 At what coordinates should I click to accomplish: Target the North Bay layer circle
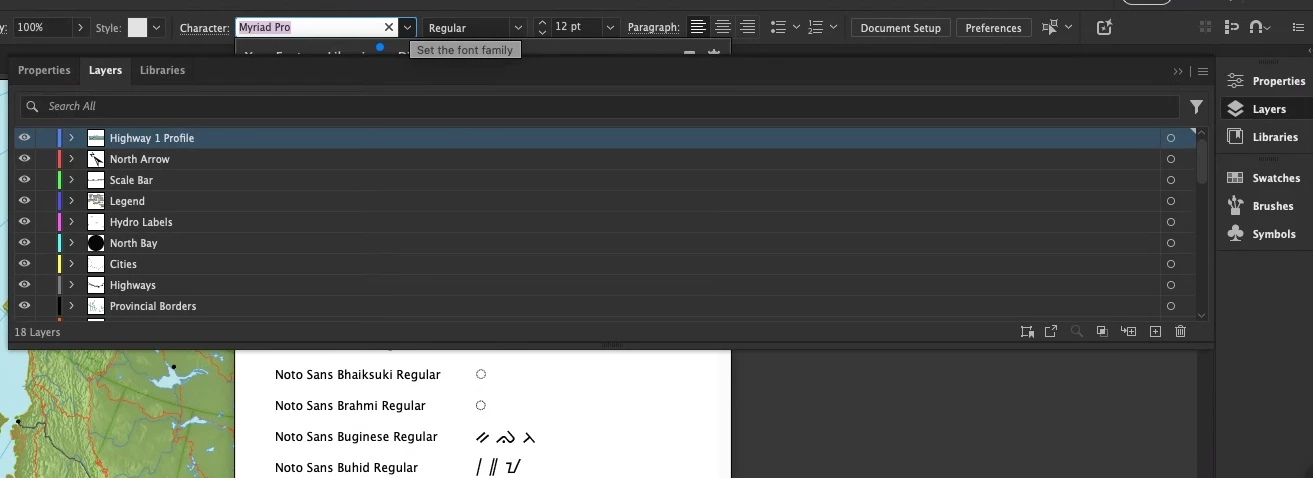click(1170, 243)
